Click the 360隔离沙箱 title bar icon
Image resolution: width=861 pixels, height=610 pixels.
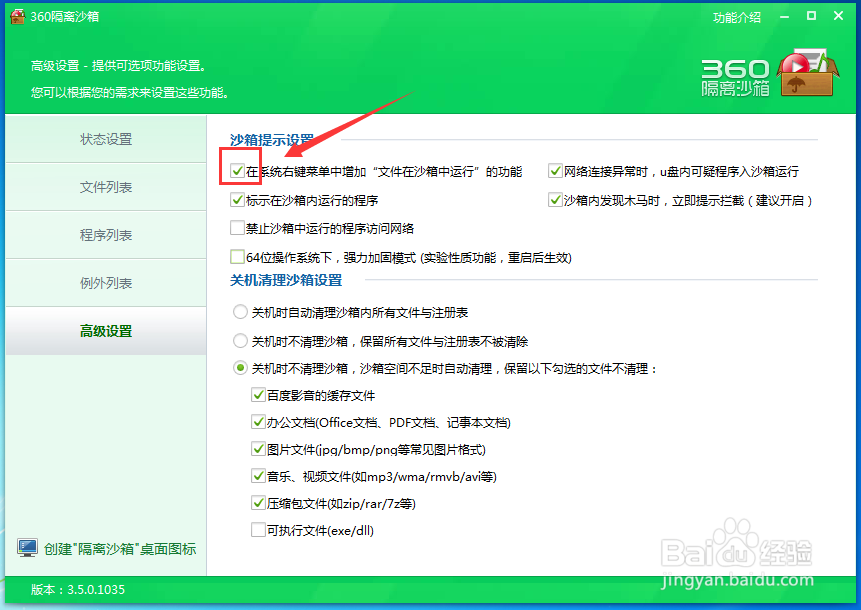[x=18, y=16]
